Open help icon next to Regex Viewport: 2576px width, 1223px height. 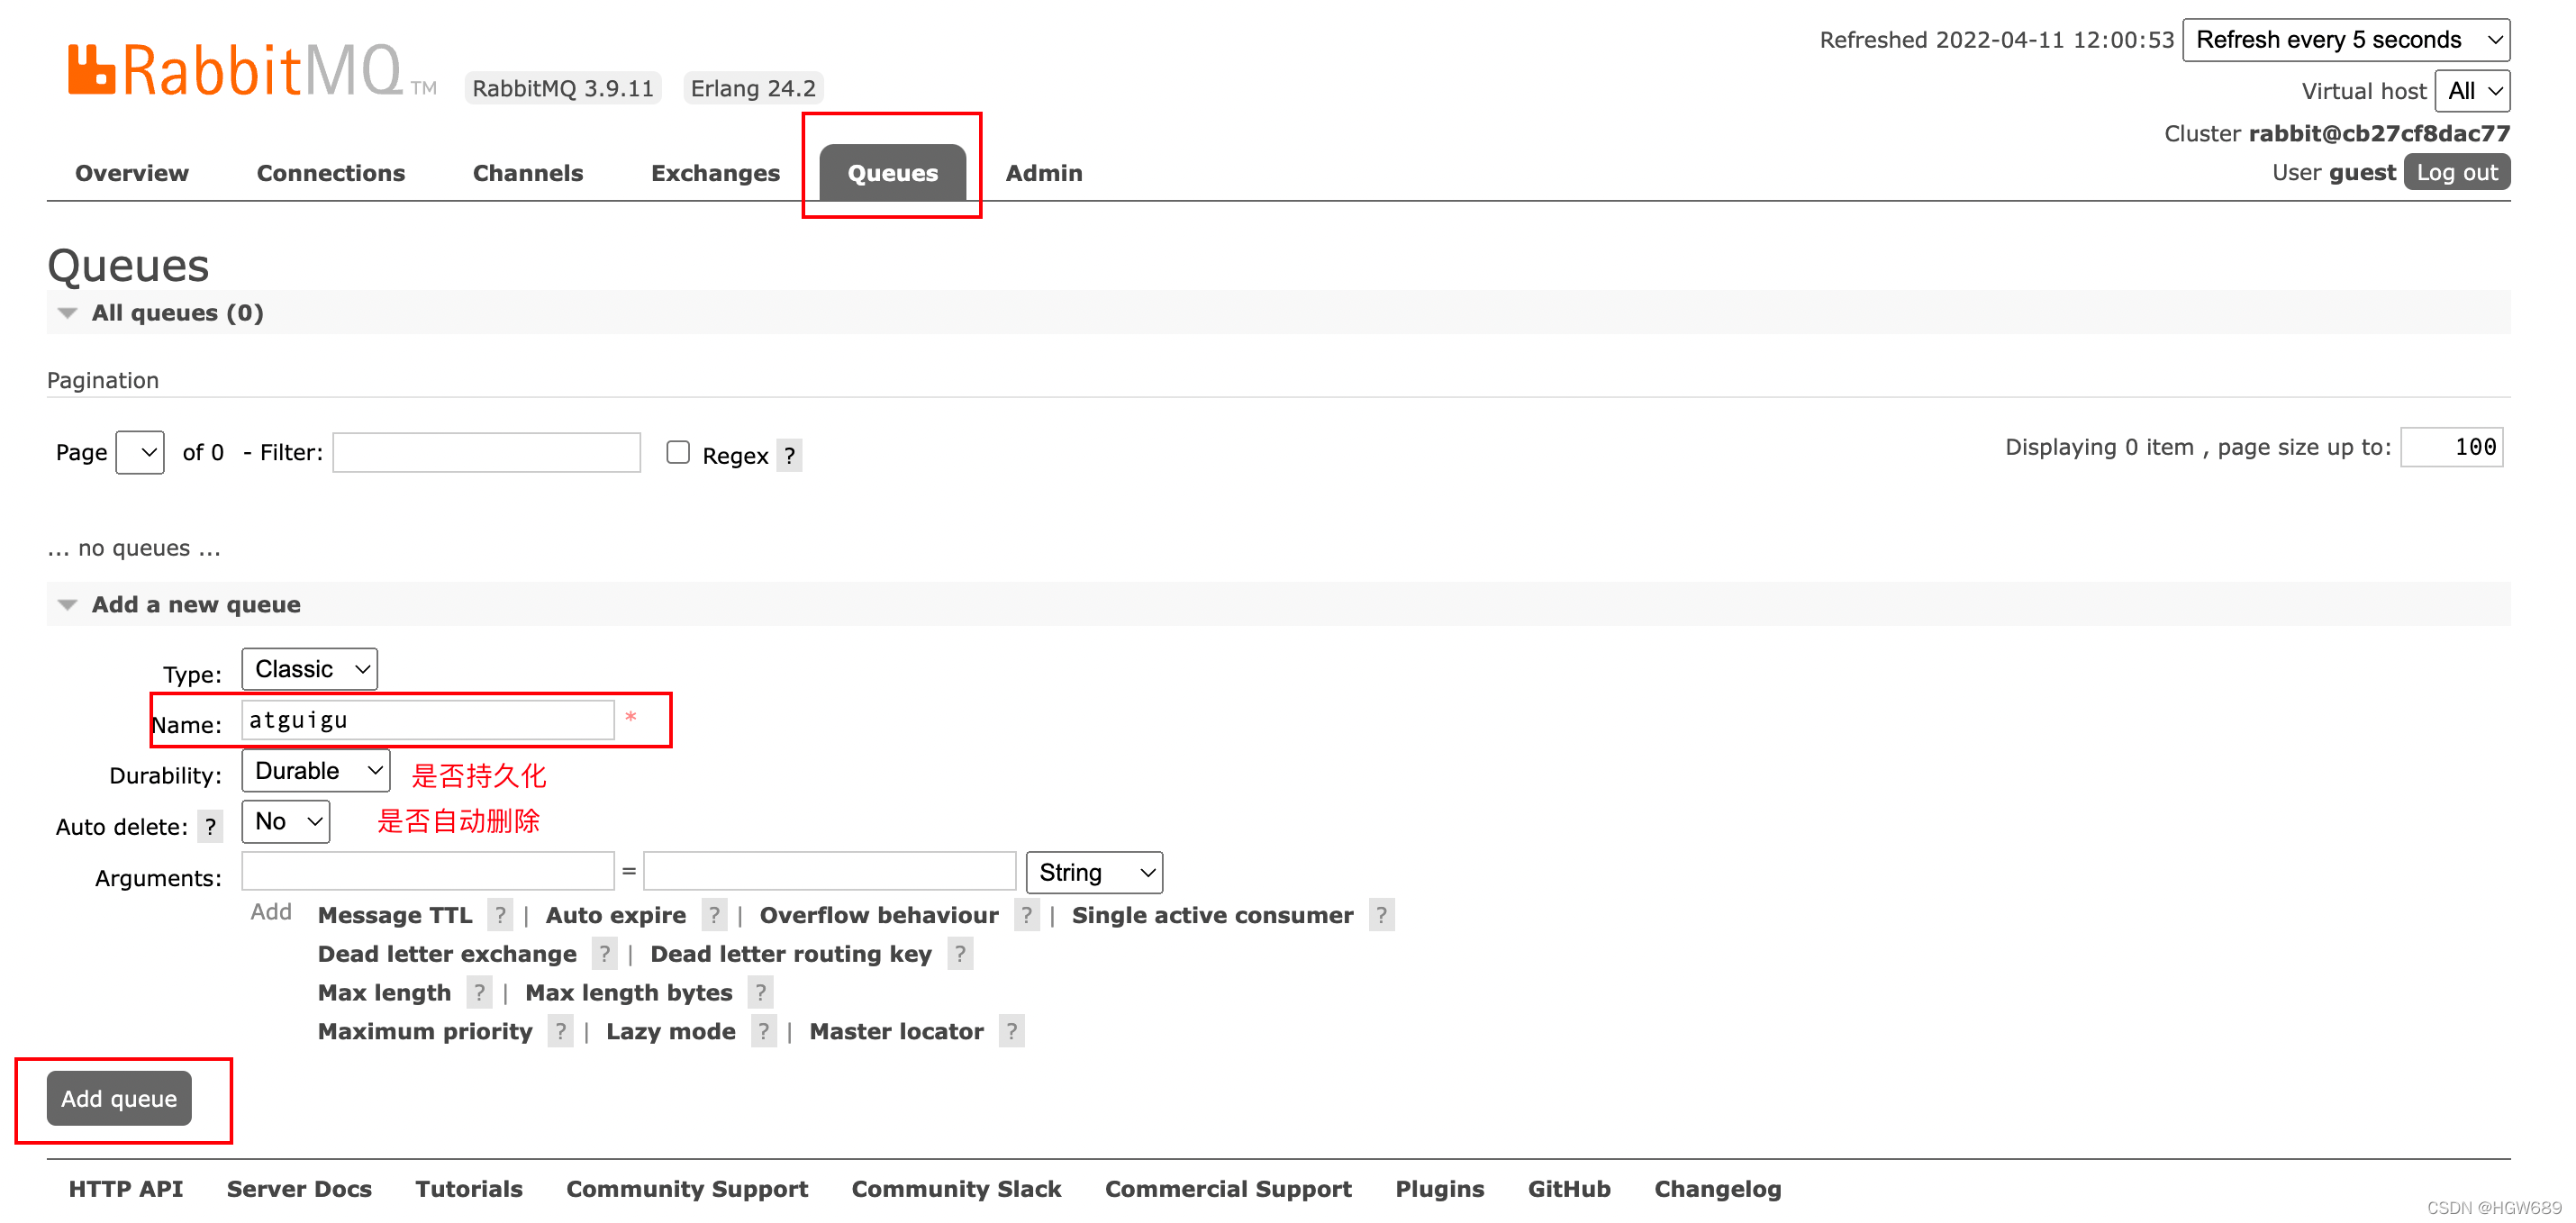pyautogui.click(x=789, y=456)
